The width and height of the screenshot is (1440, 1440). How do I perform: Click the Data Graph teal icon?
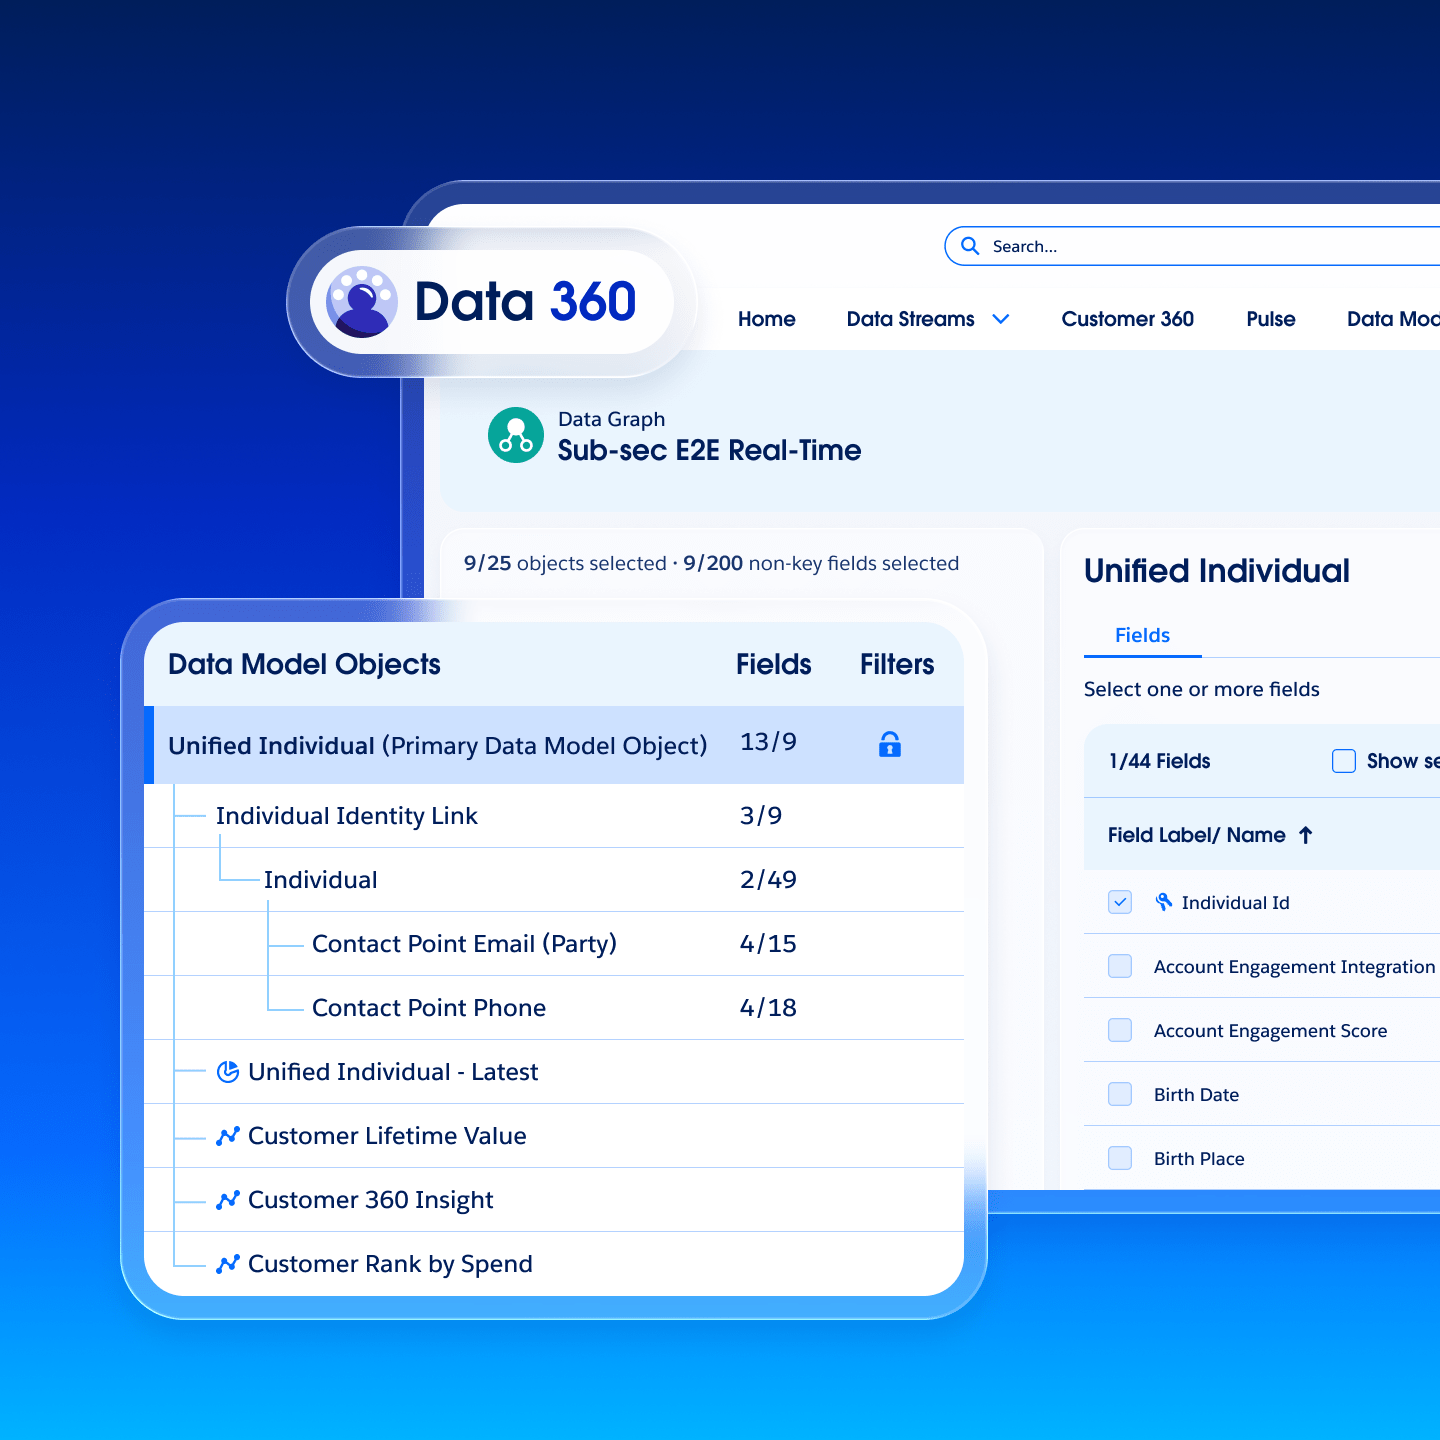point(516,435)
